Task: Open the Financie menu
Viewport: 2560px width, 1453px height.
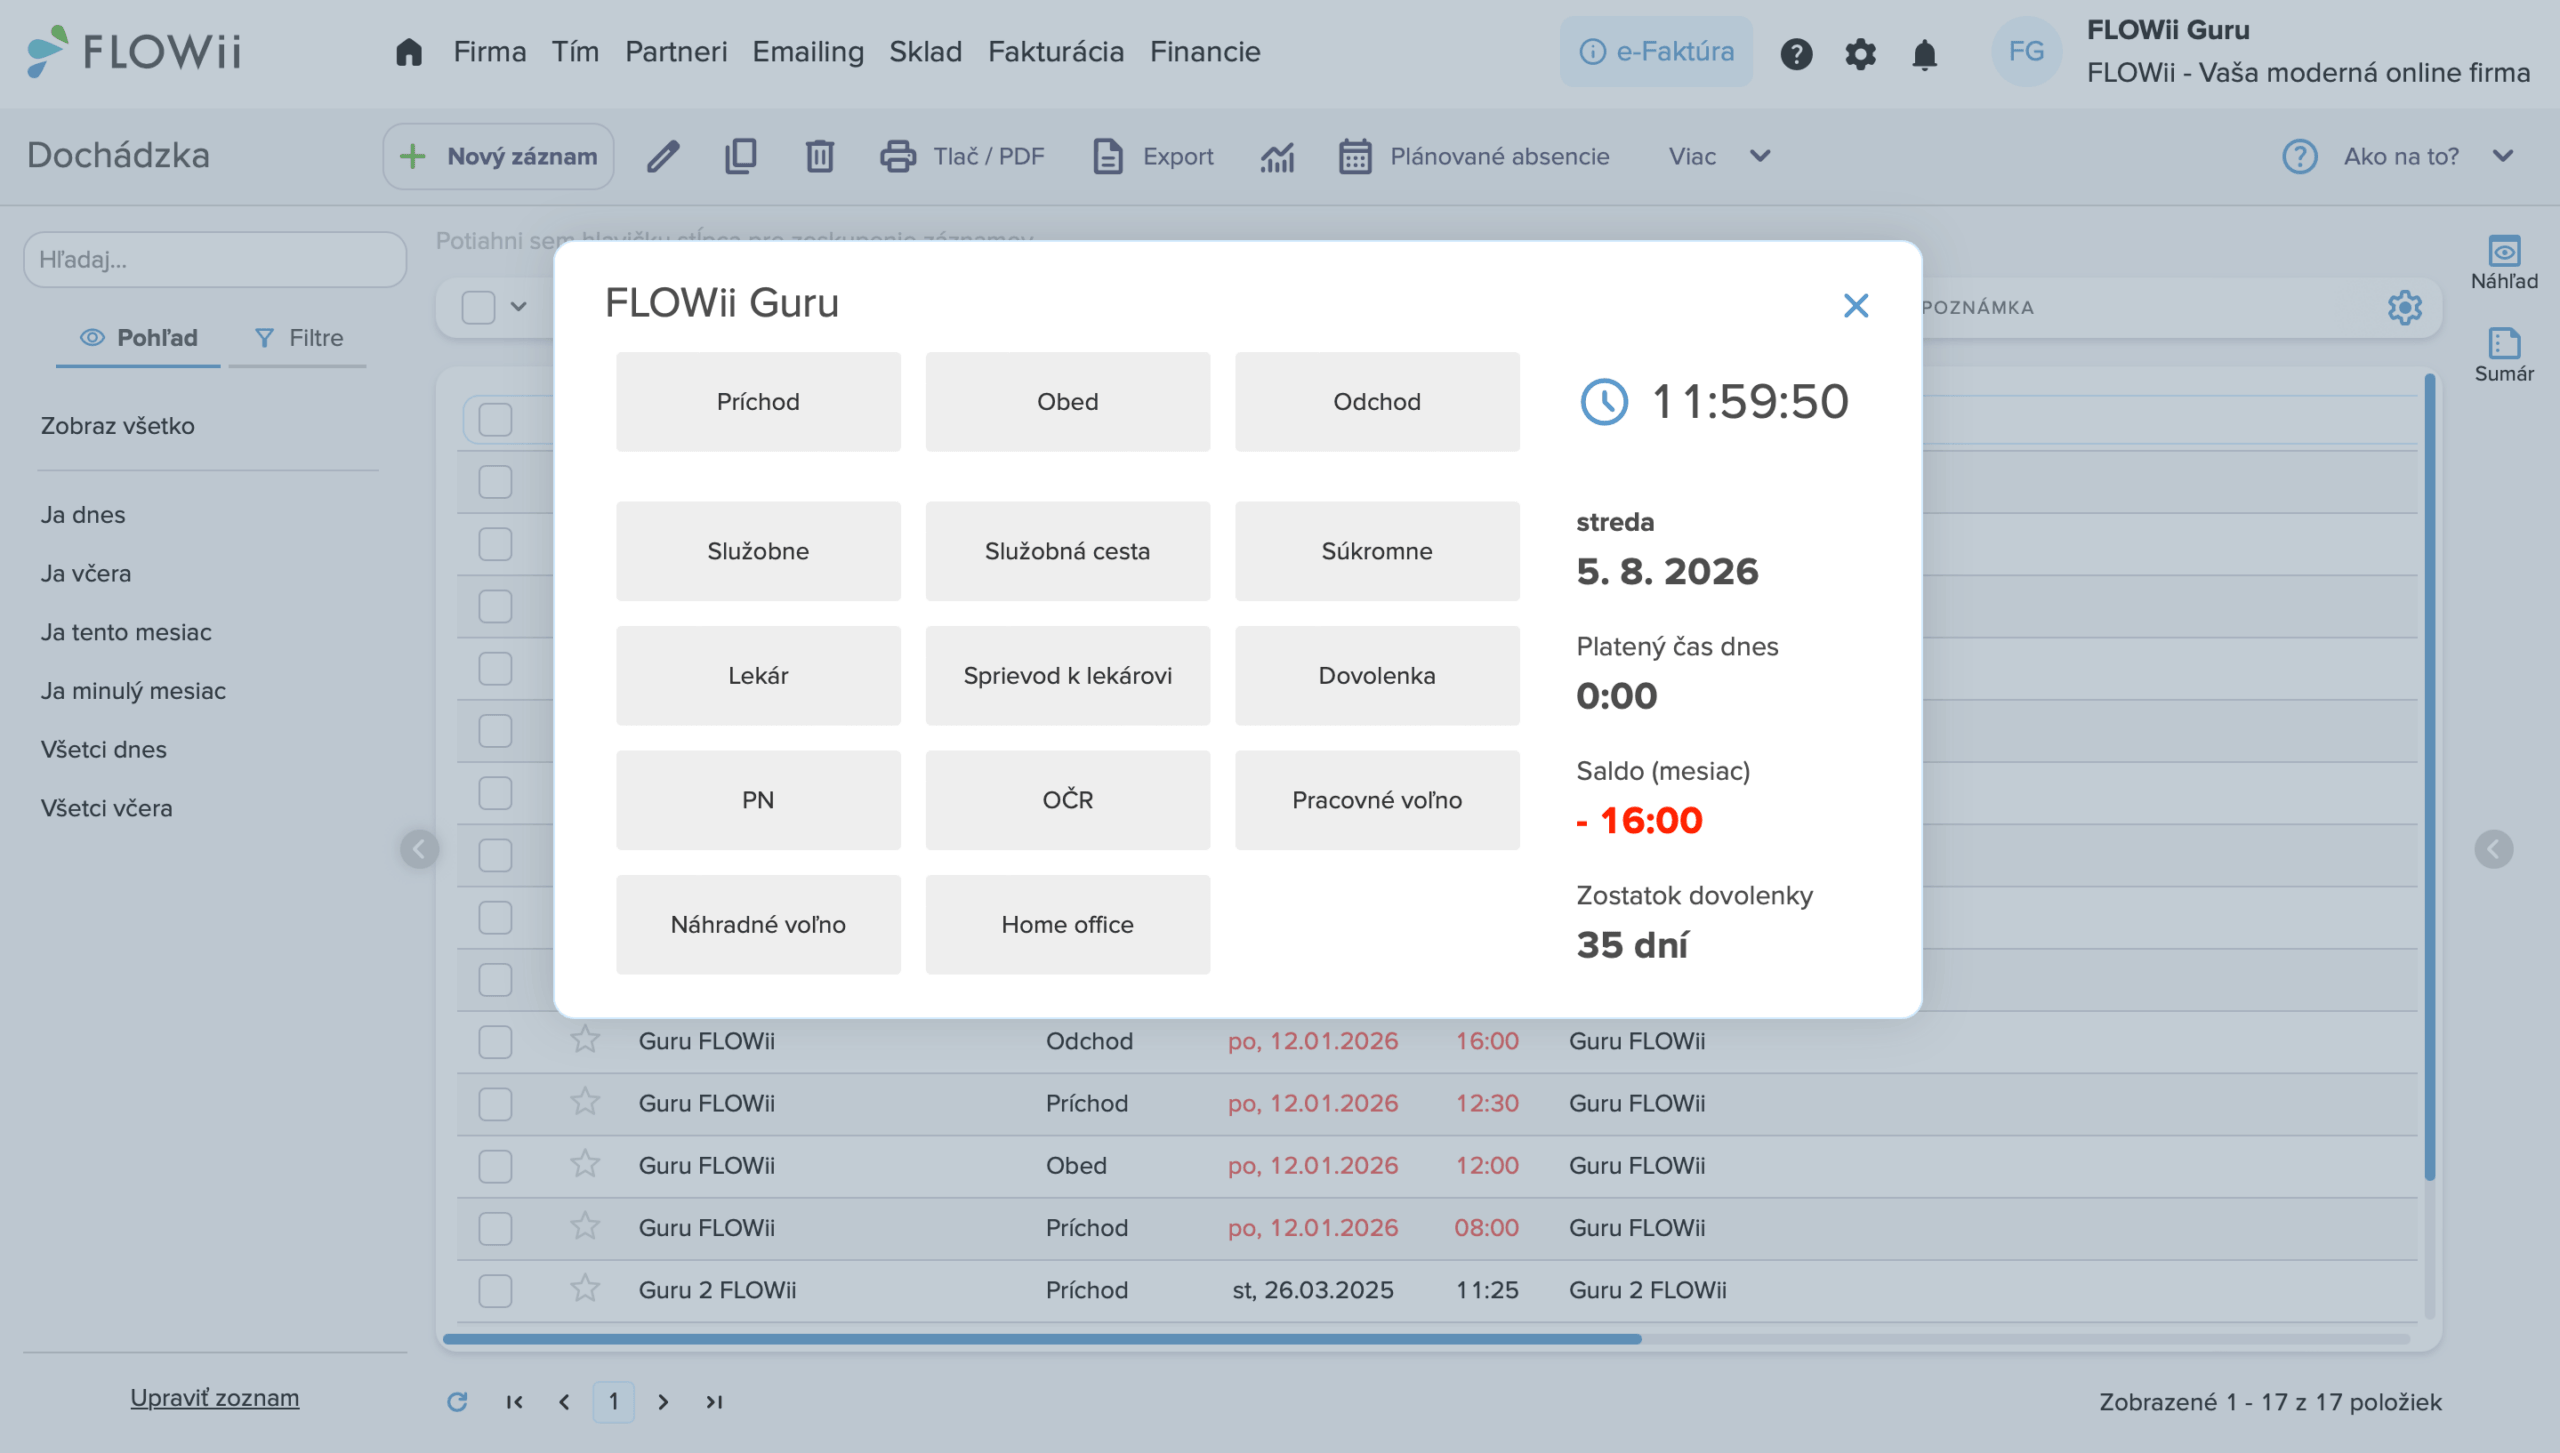Action: (1205, 52)
